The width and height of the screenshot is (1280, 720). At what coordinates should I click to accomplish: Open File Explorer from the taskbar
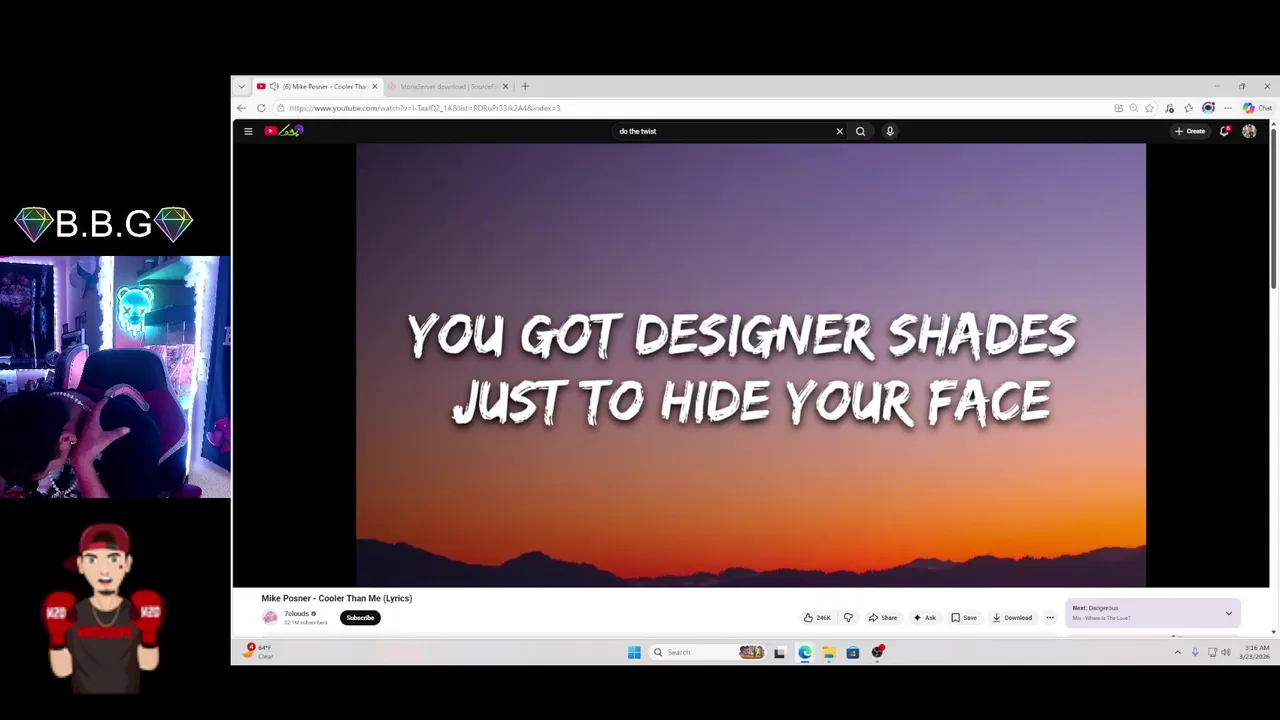tap(829, 652)
